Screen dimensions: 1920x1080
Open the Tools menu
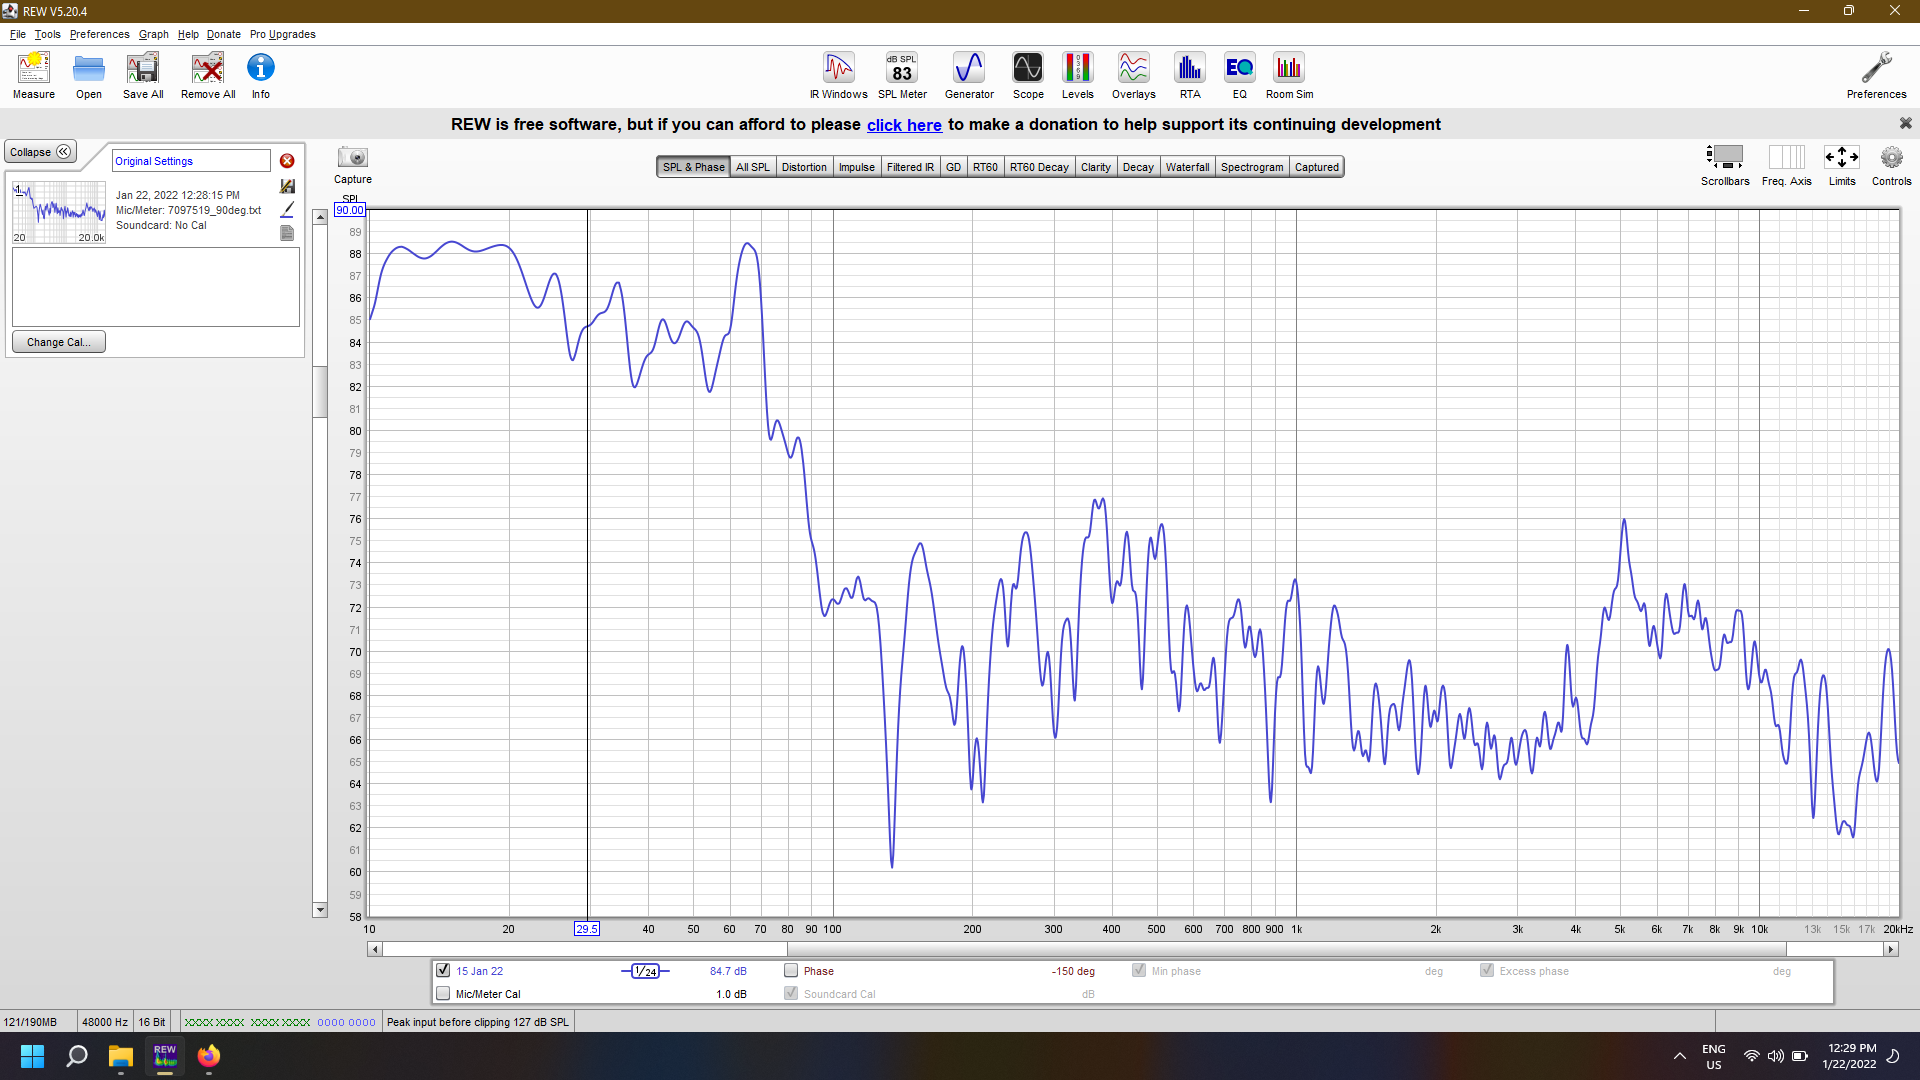click(47, 34)
